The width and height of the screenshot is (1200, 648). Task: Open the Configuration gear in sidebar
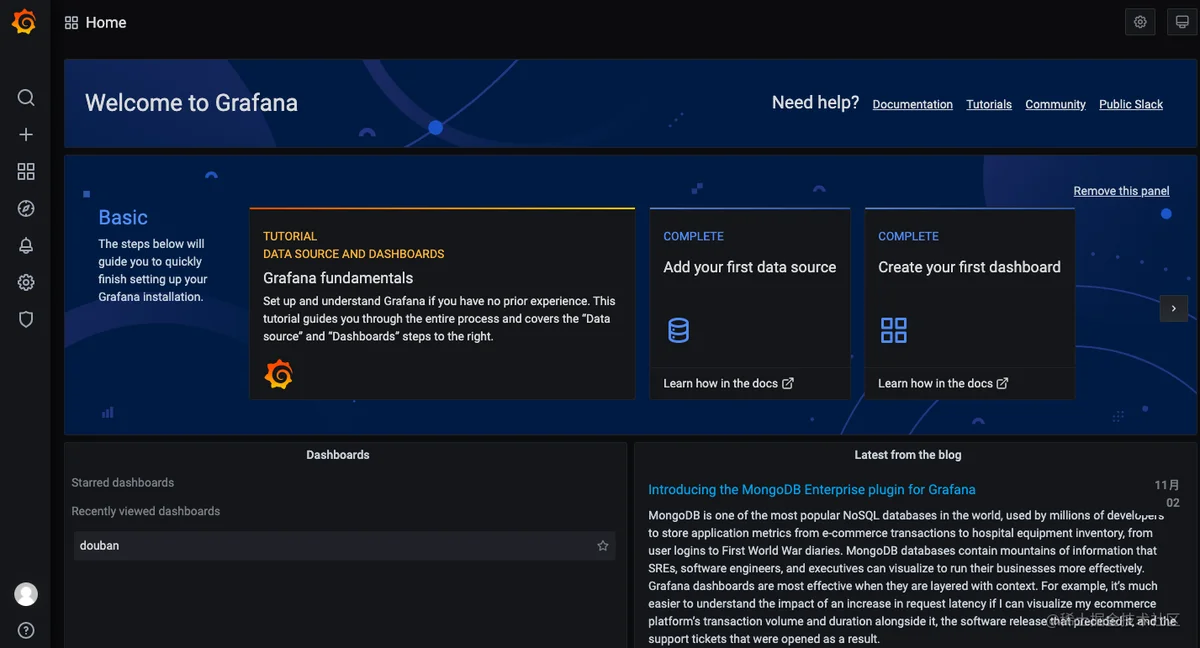coord(26,283)
